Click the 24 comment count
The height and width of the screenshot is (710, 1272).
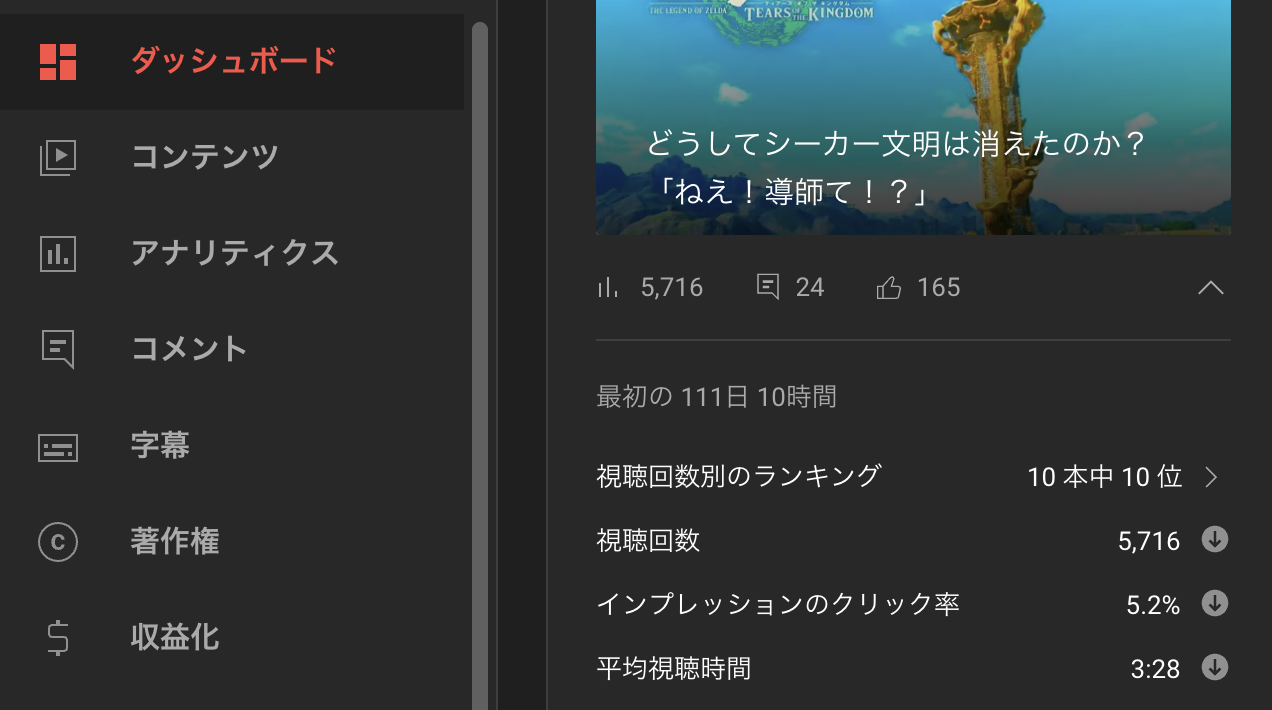pyautogui.click(x=810, y=288)
